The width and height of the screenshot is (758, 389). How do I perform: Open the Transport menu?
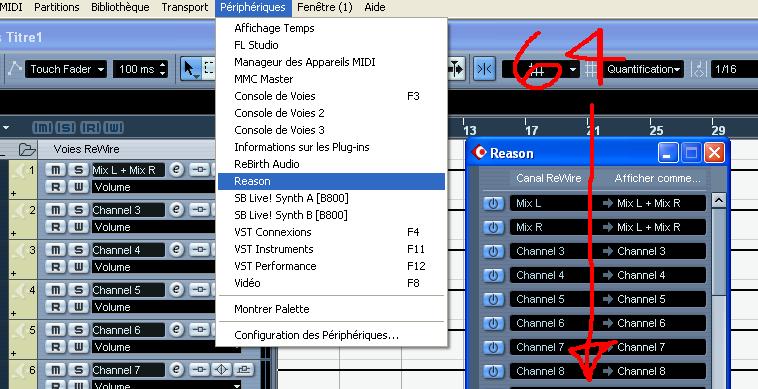coord(185,7)
